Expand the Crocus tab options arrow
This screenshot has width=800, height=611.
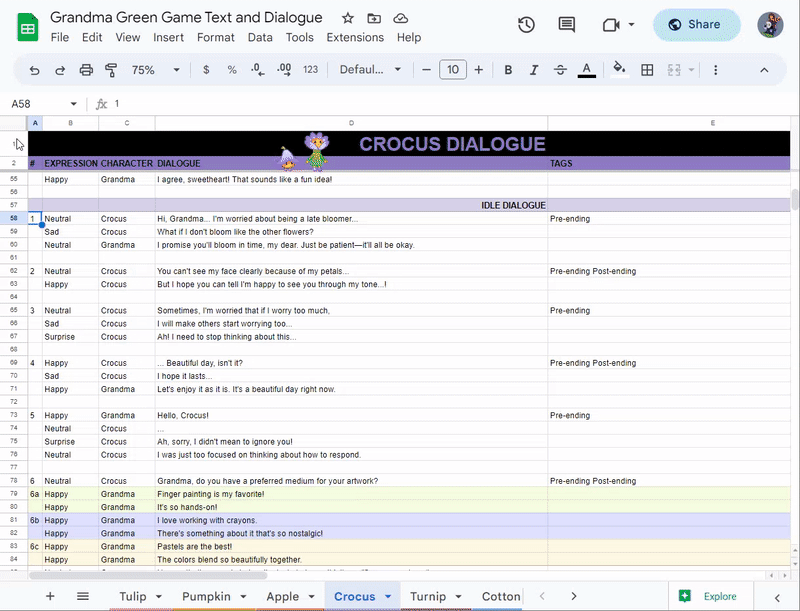[x=387, y=597]
